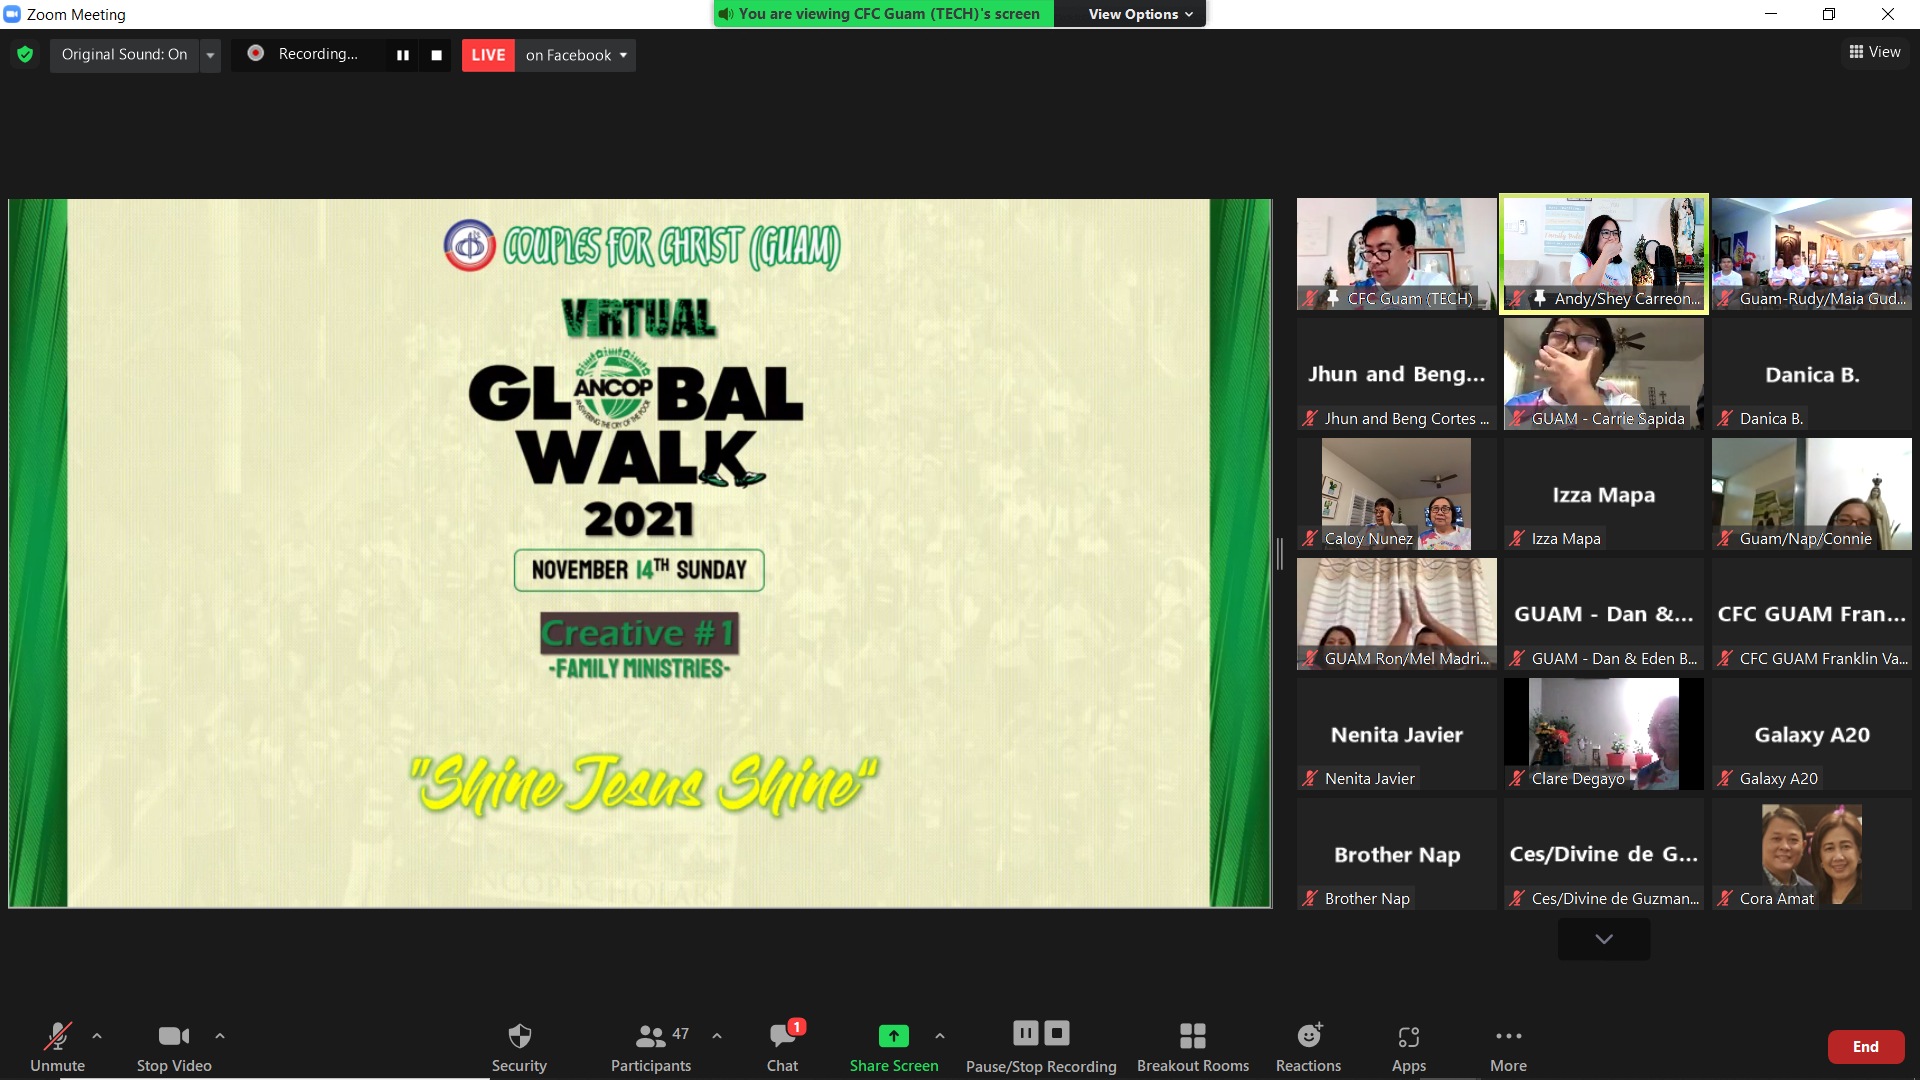The width and height of the screenshot is (1920, 1080).
Task: Select Guam-Rudy/Maia video tile
Action: point(1812,254)
